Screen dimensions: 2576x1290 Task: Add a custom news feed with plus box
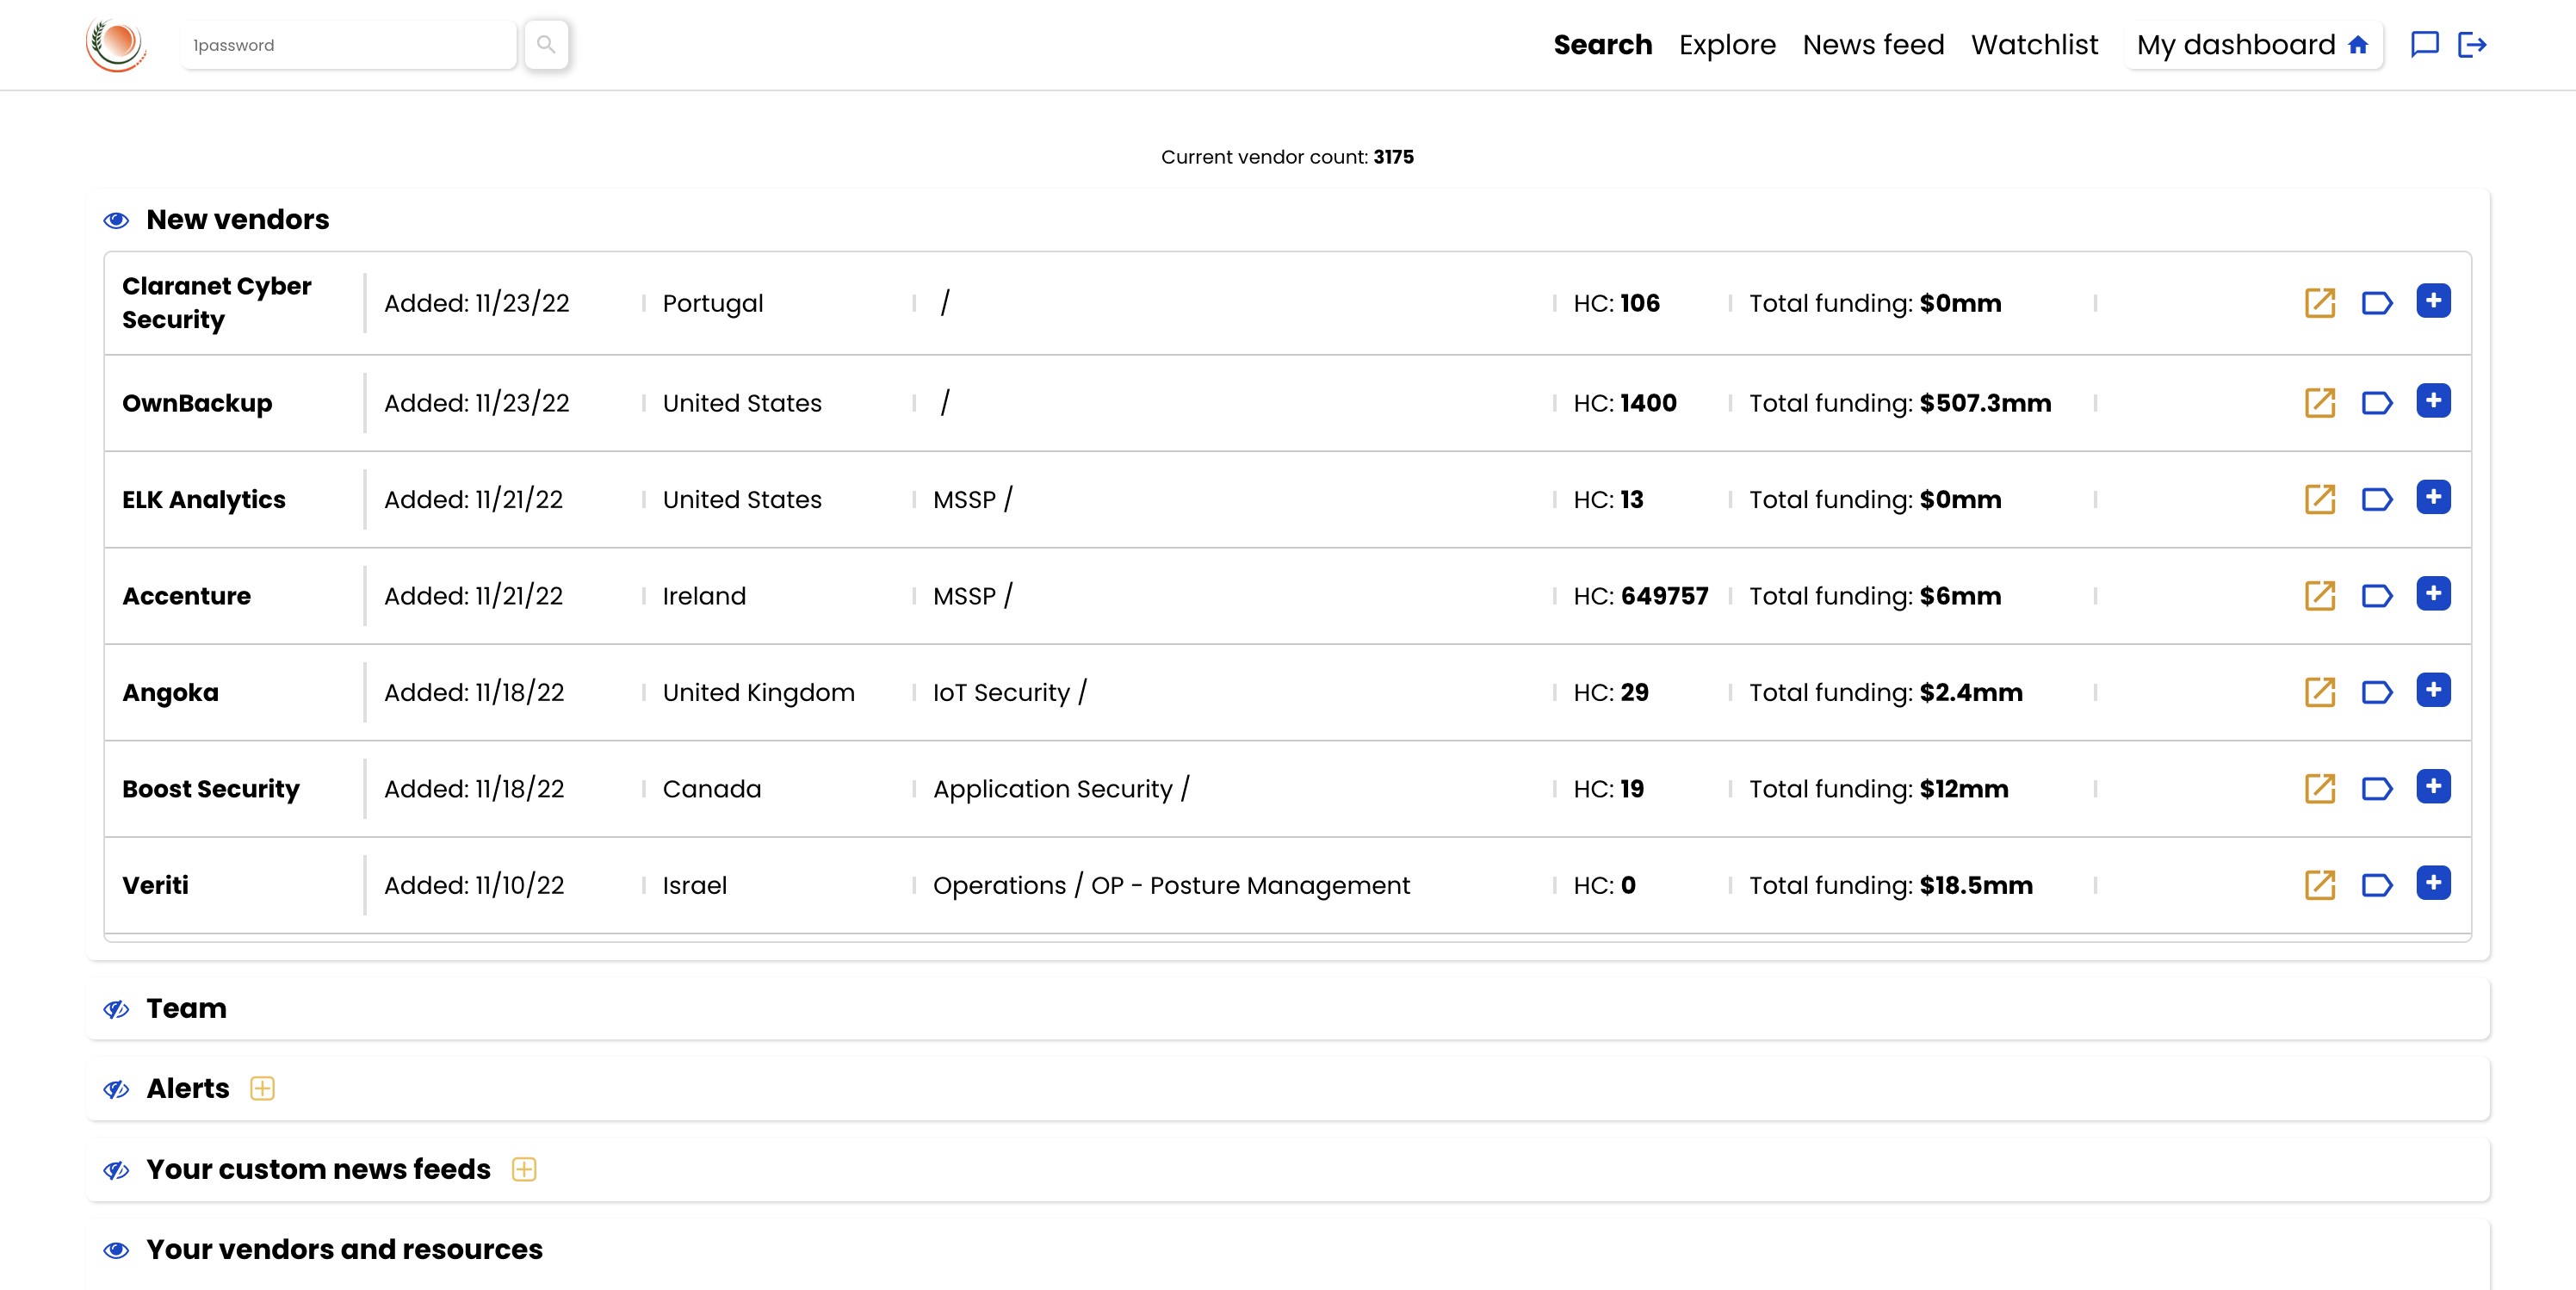(x=524, y=1169)
